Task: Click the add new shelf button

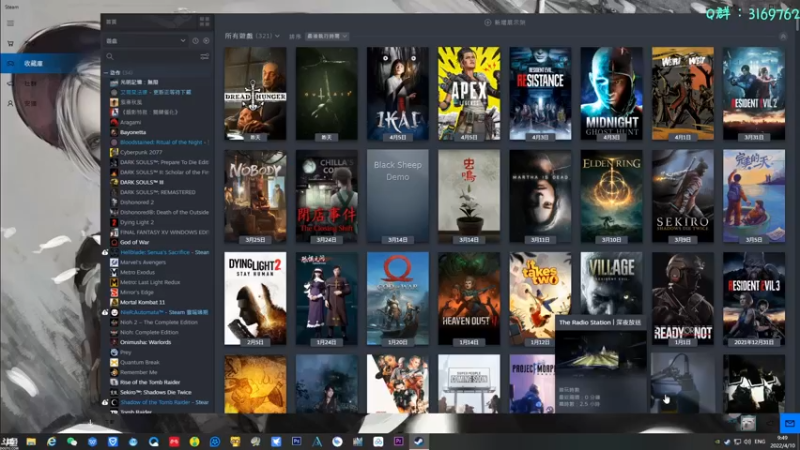Action: click(505, 22)
